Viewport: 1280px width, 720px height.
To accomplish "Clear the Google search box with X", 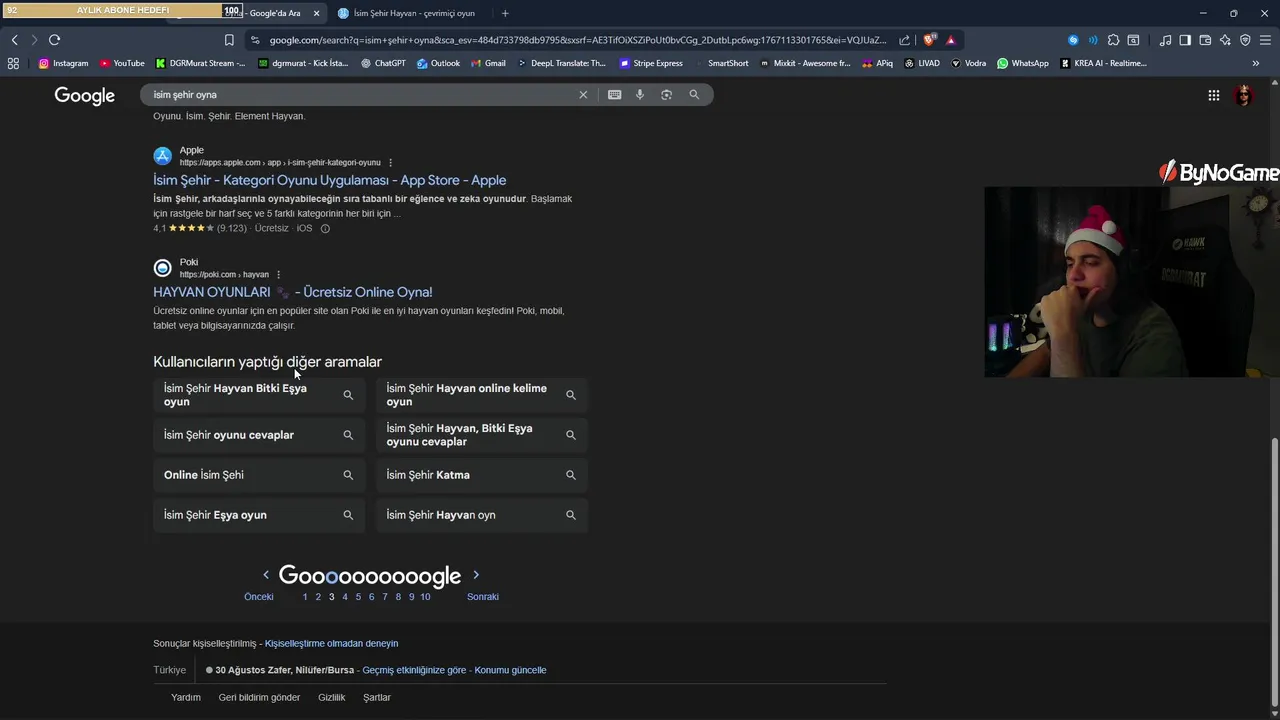I will point(583,95).
